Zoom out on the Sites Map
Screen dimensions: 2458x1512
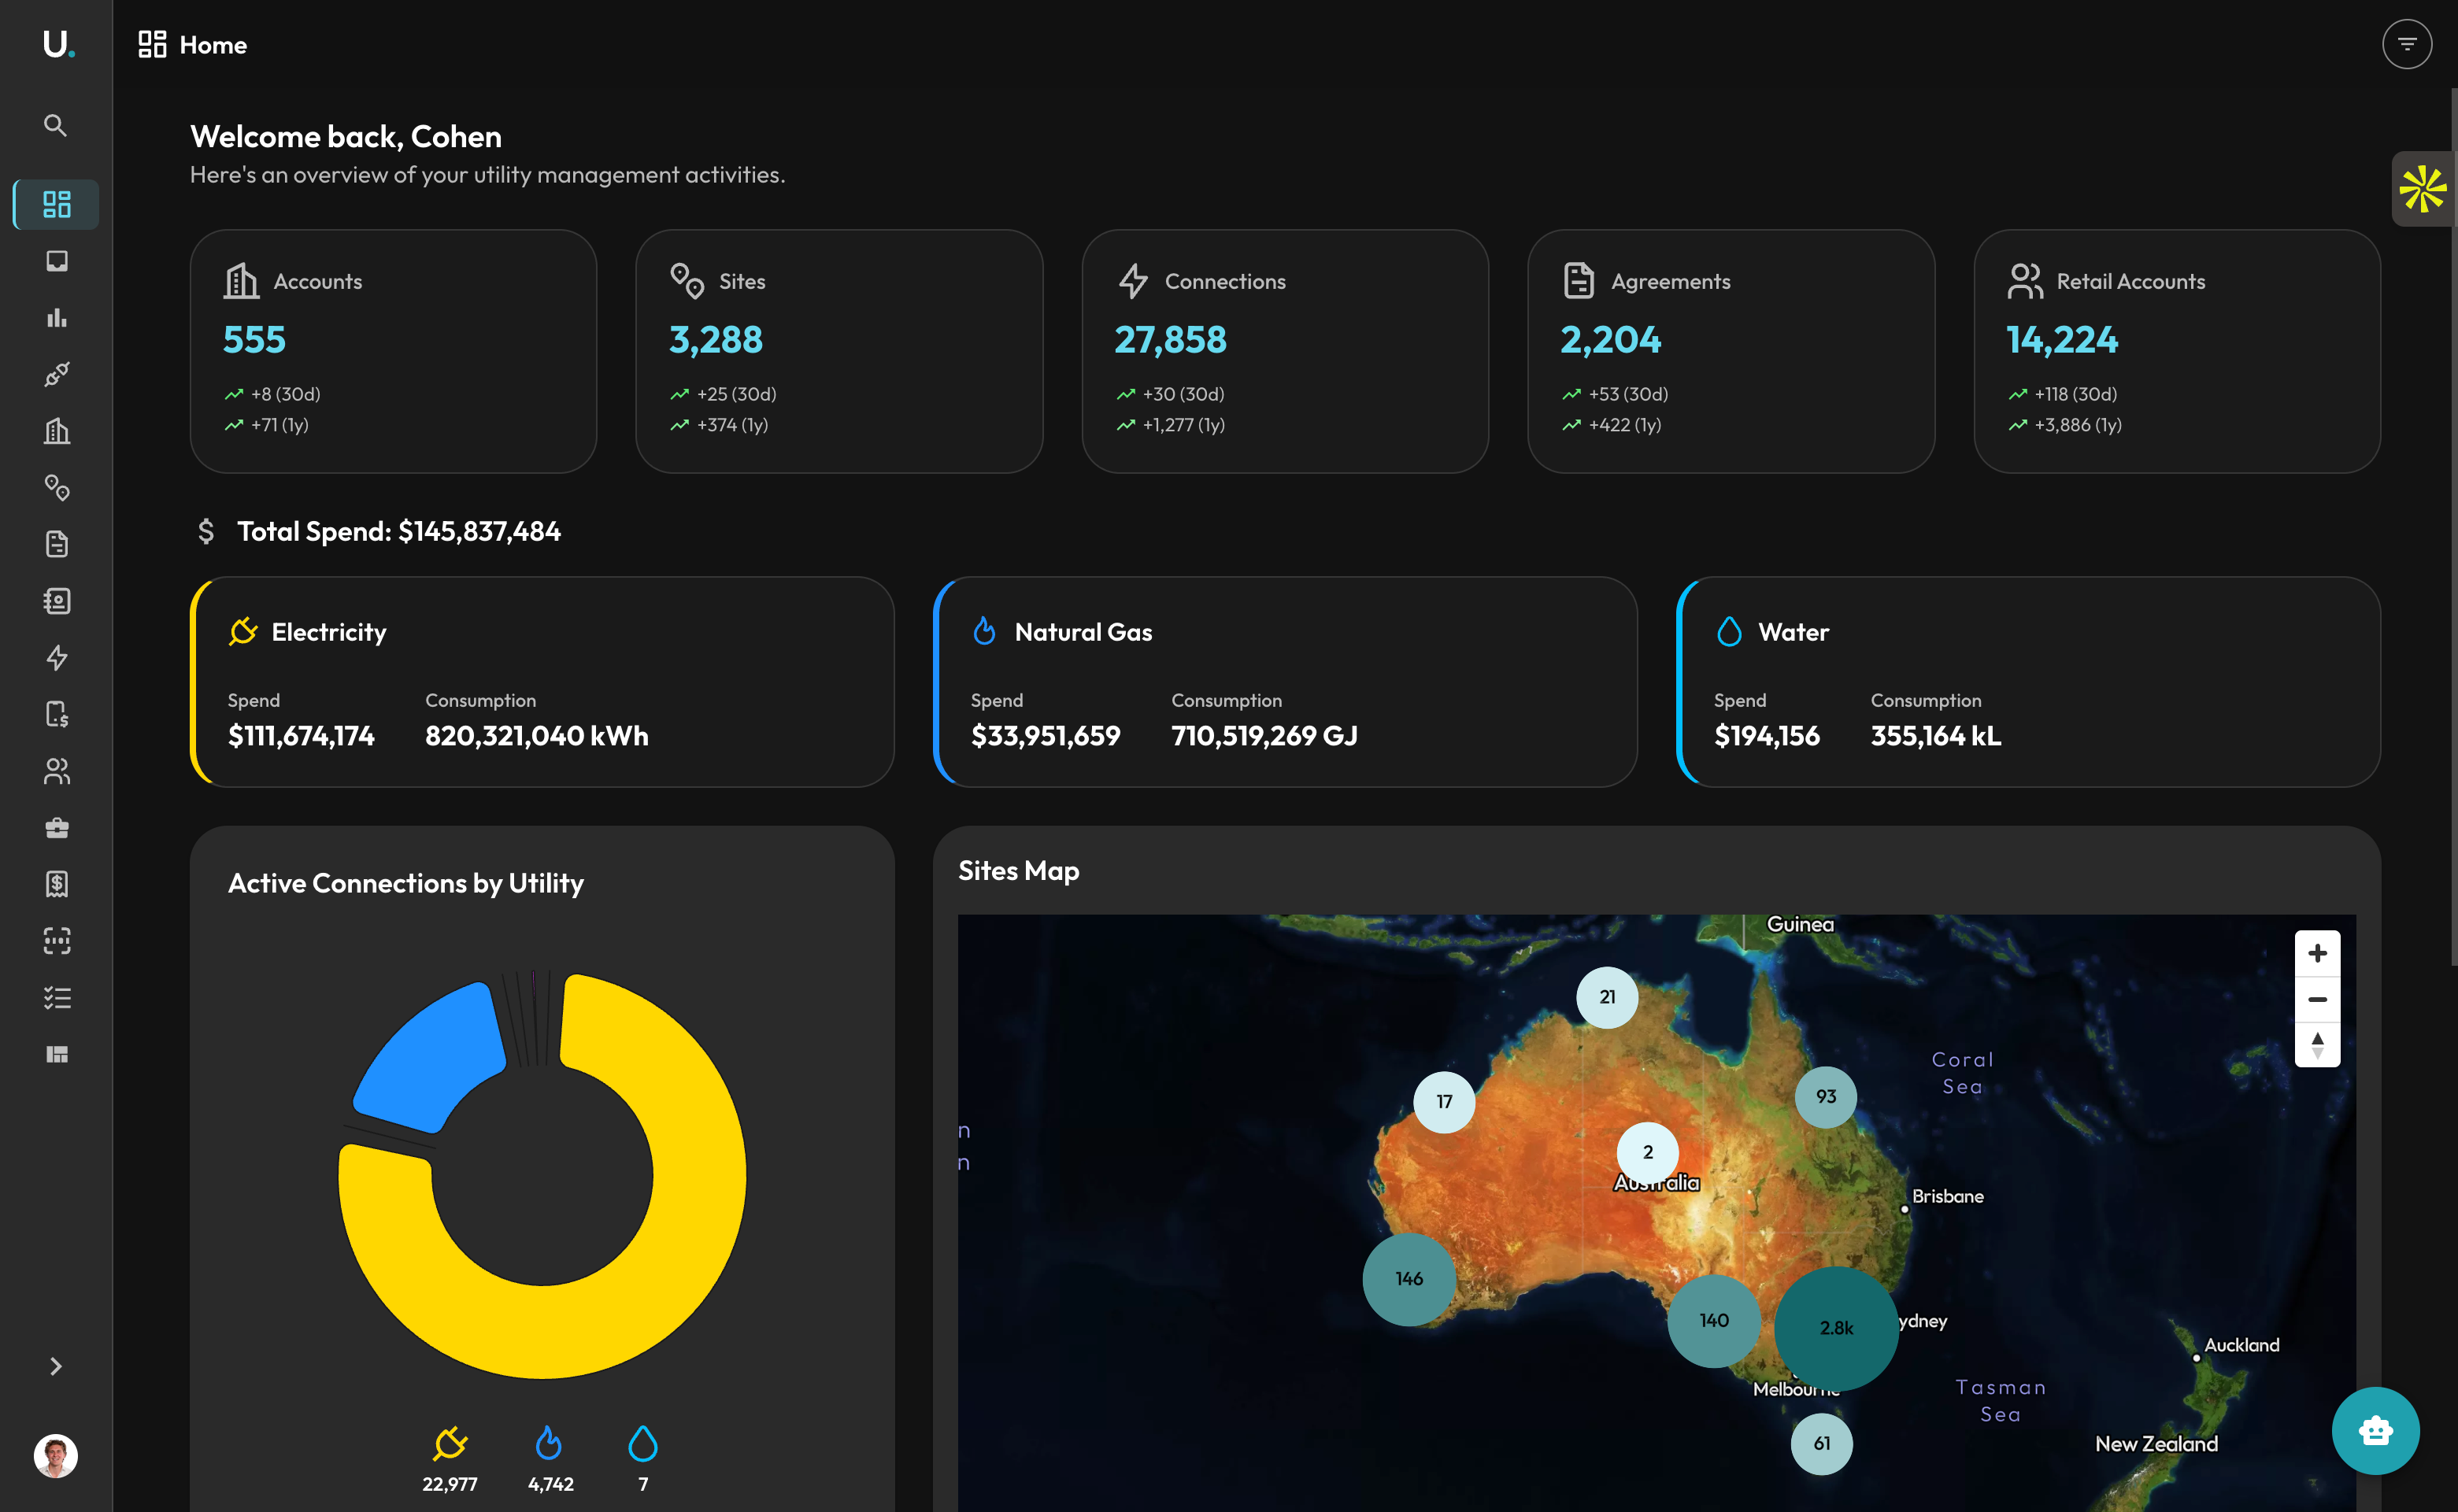click(2317, 999)
